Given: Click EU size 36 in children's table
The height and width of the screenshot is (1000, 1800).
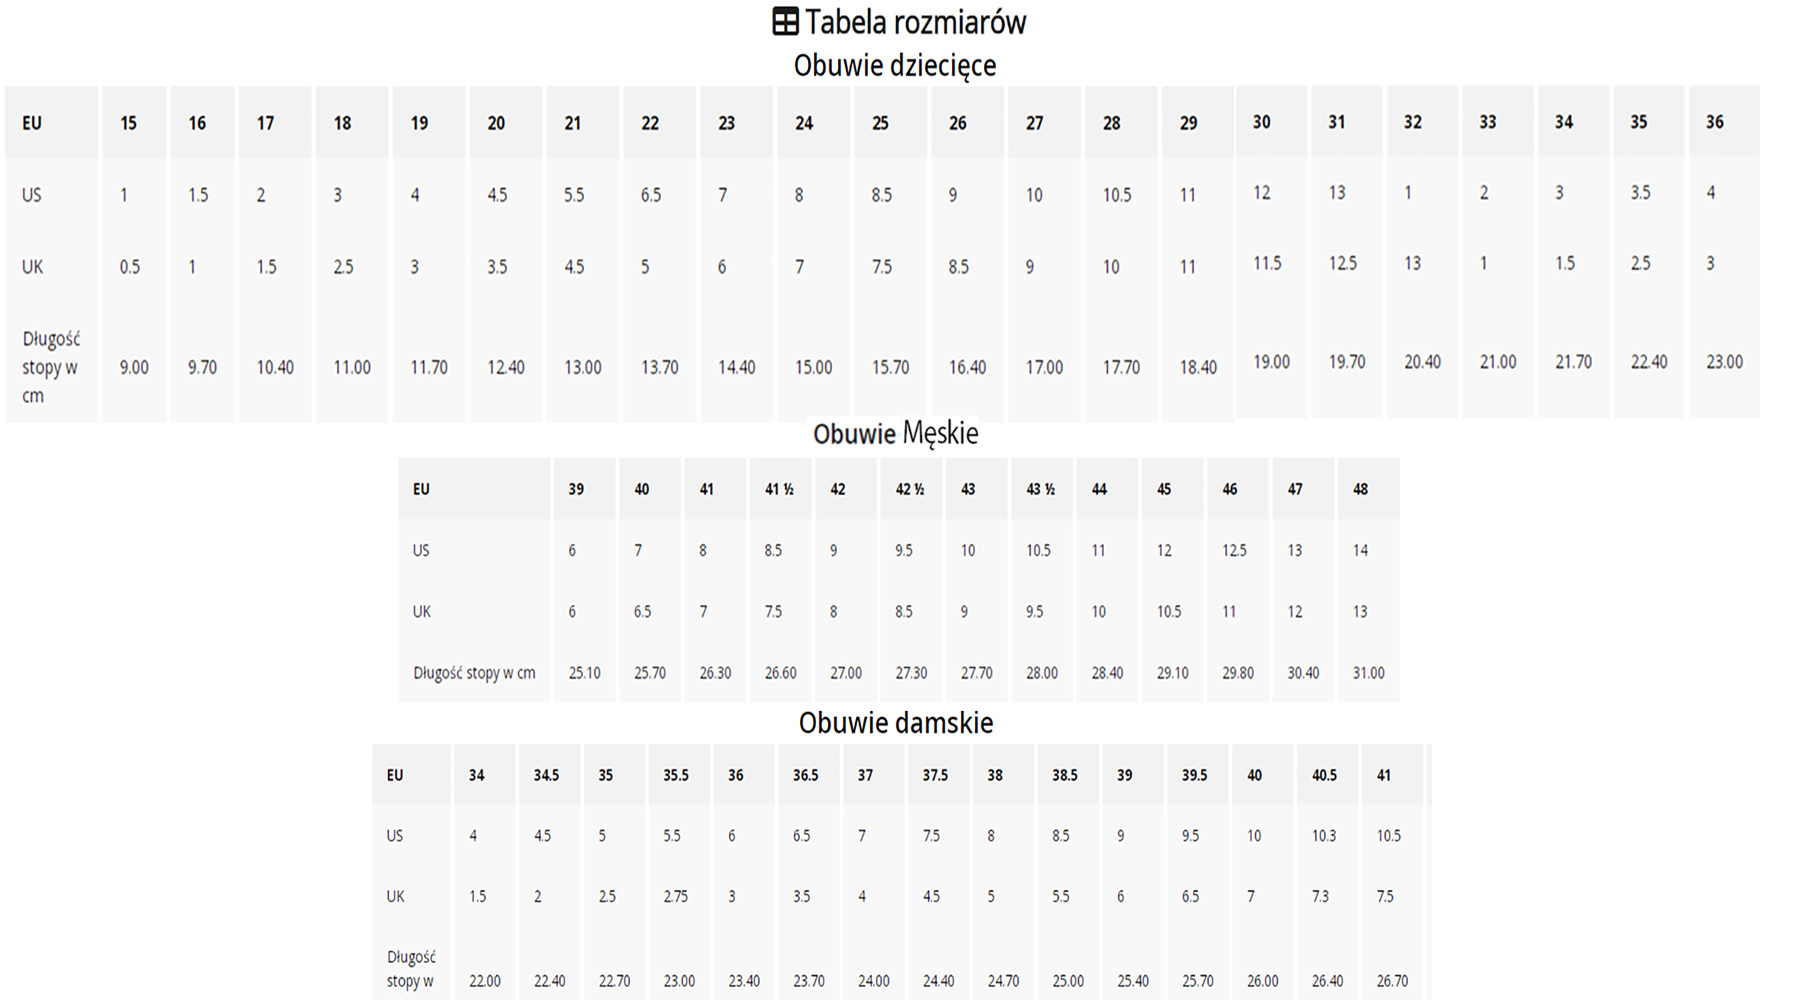Looking at the screenshot, I should pyautogui.click(x=1714, y=122).
